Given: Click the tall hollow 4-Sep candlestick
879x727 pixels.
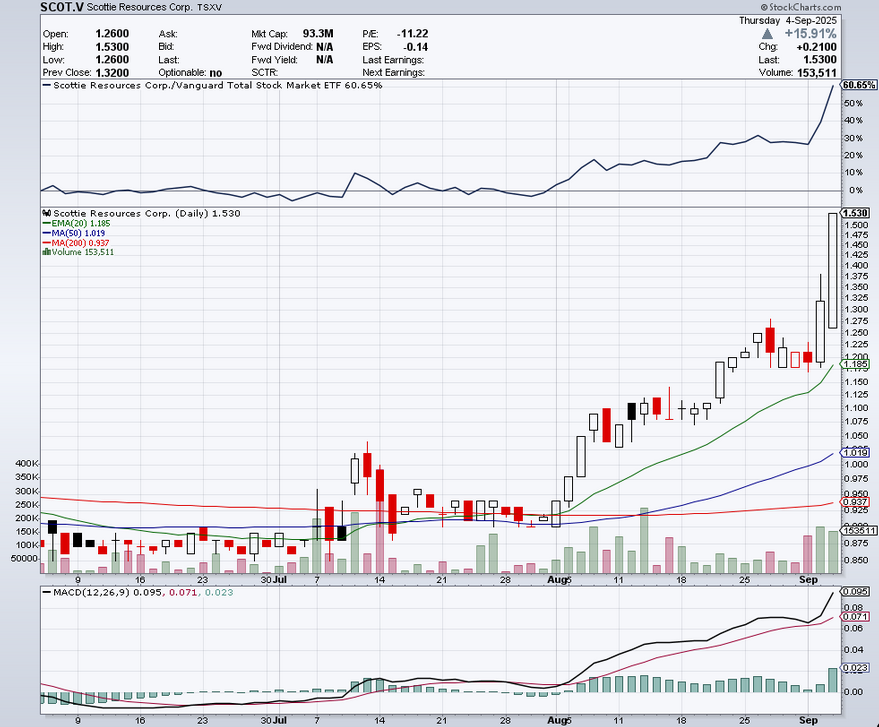Looking at the screenshot, I should pos(832,271).
